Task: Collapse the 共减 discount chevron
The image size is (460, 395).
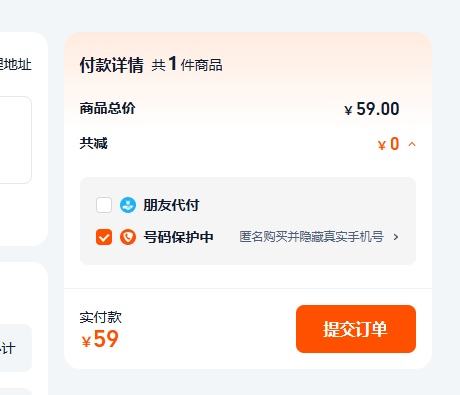Action: pyautogui.click(x=412, y=144)
